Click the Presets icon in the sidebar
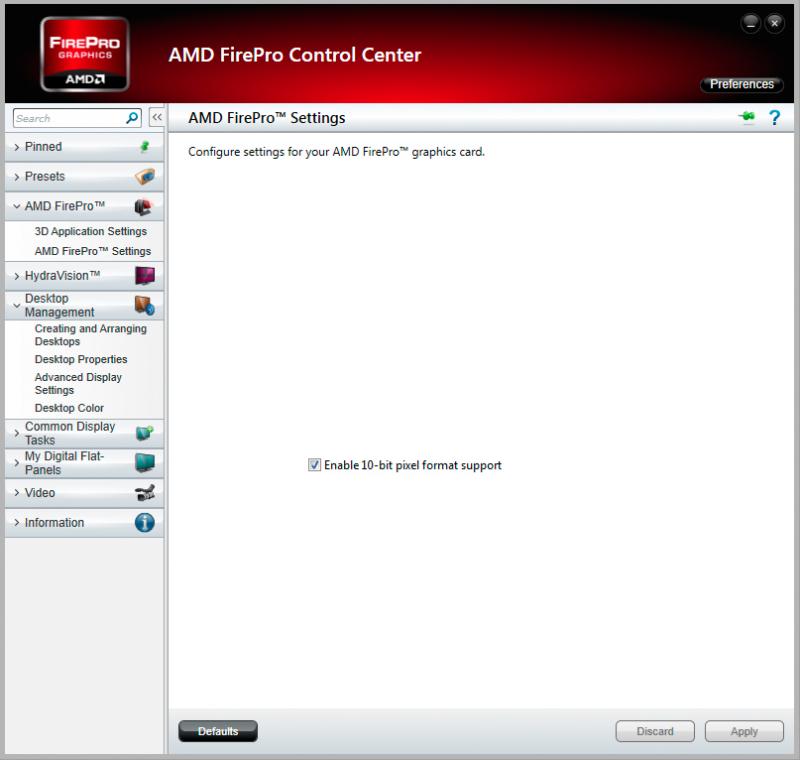The image size is (800, 760). point(145,176)
